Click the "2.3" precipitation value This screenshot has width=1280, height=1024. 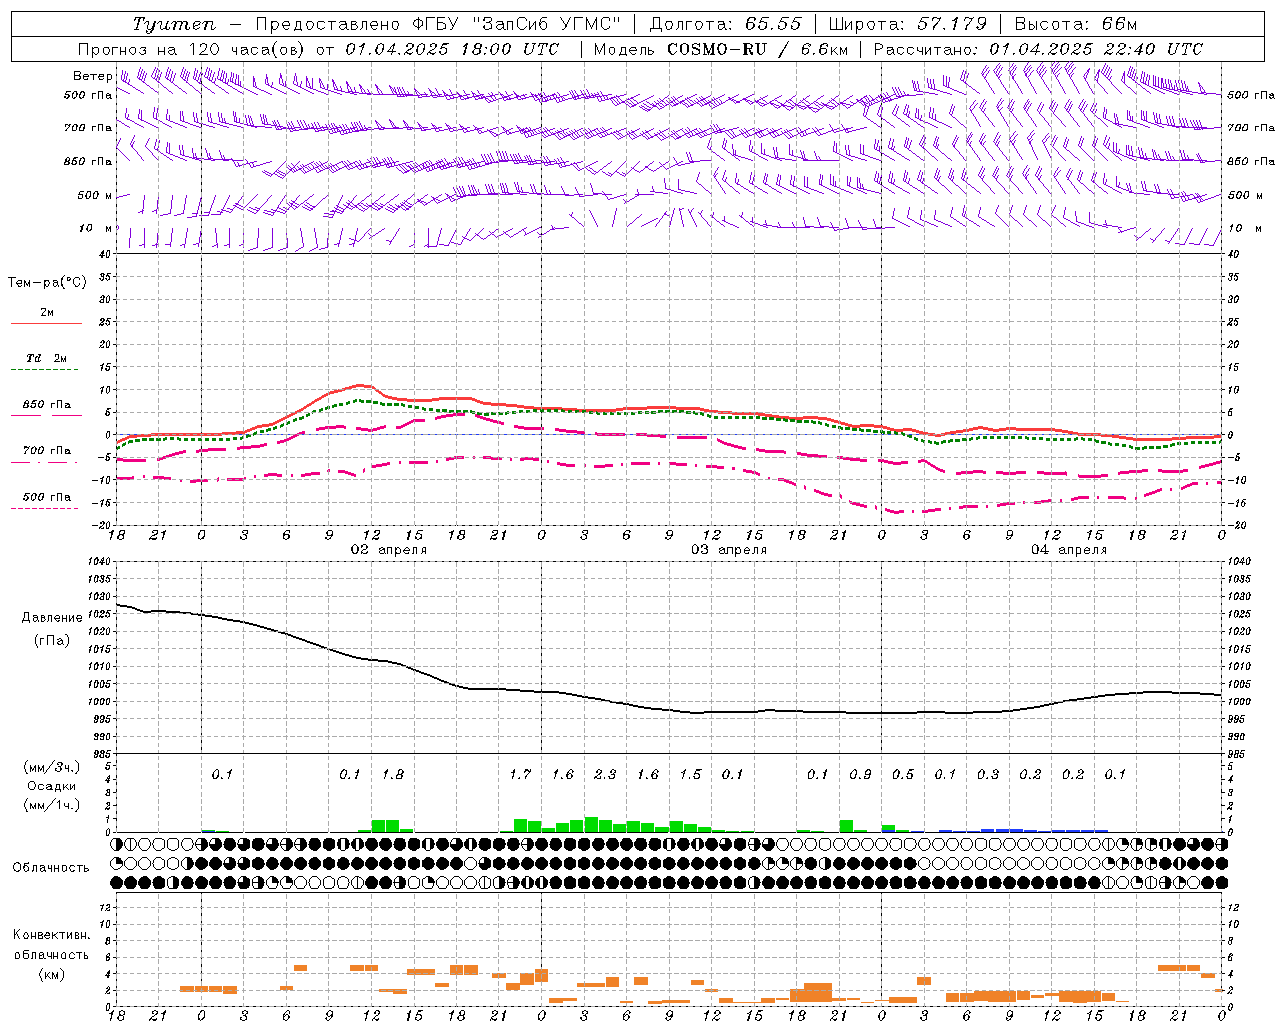(605, 774)
